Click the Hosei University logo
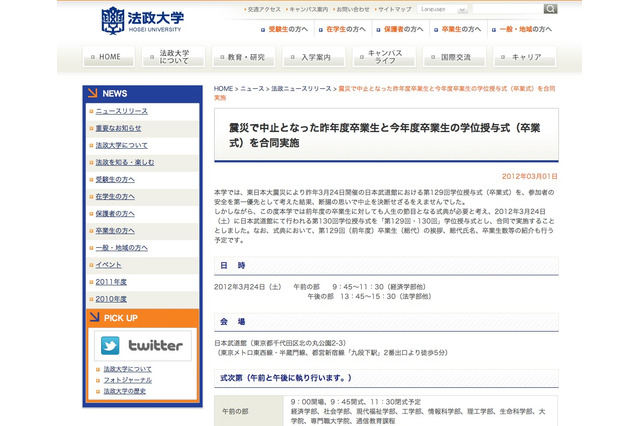This screenshot has height=426, width=640. [142, 20]
